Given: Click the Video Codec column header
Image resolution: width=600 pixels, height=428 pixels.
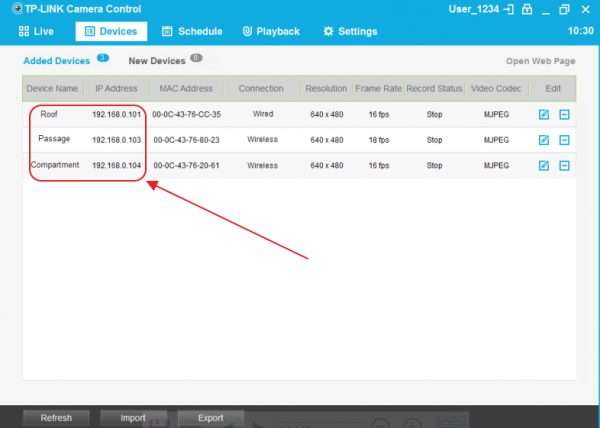Looking at the screenshot, I should pyautogui.click(x=496, y=89).
